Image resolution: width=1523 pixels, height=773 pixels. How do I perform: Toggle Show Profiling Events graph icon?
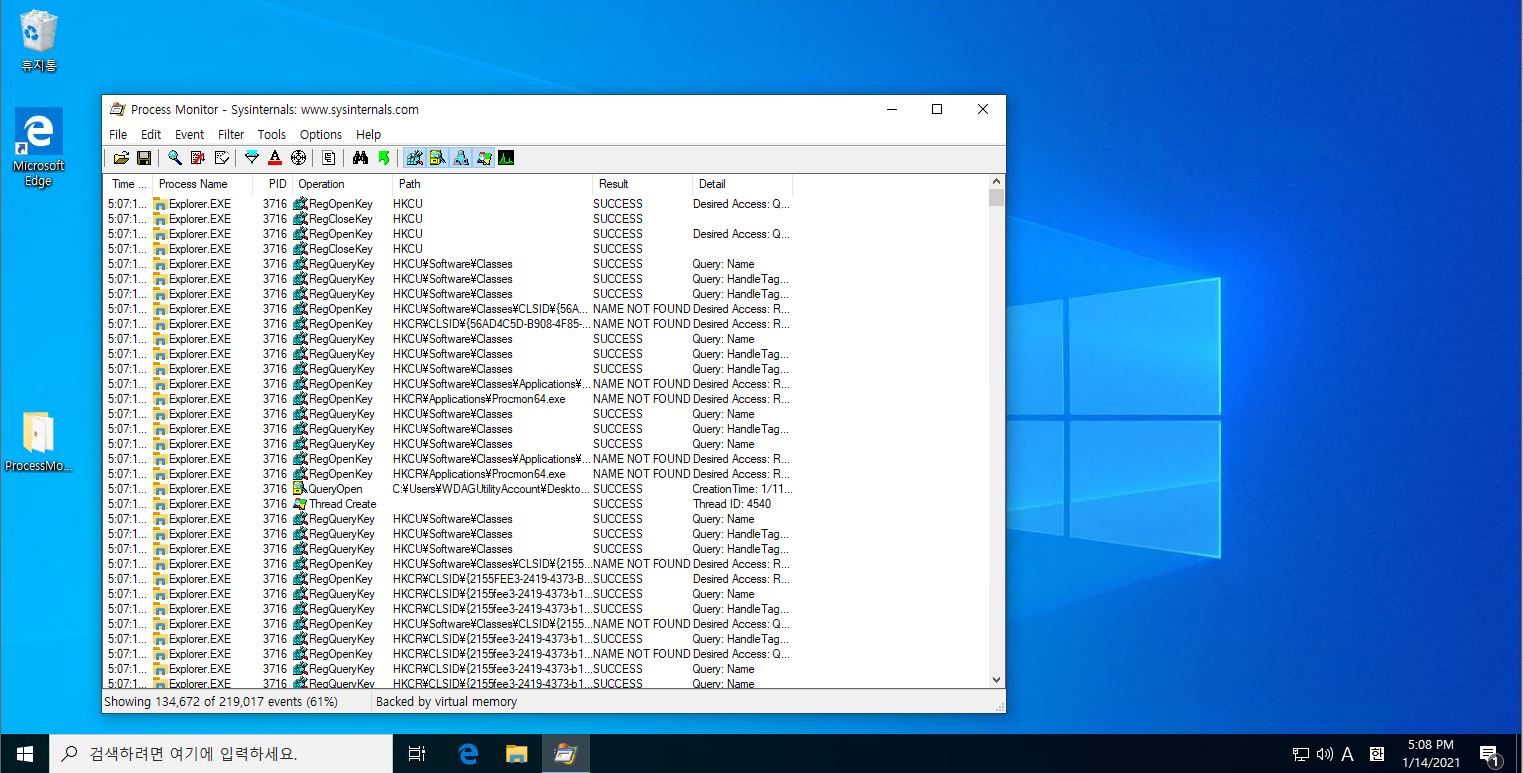[506, 158]
